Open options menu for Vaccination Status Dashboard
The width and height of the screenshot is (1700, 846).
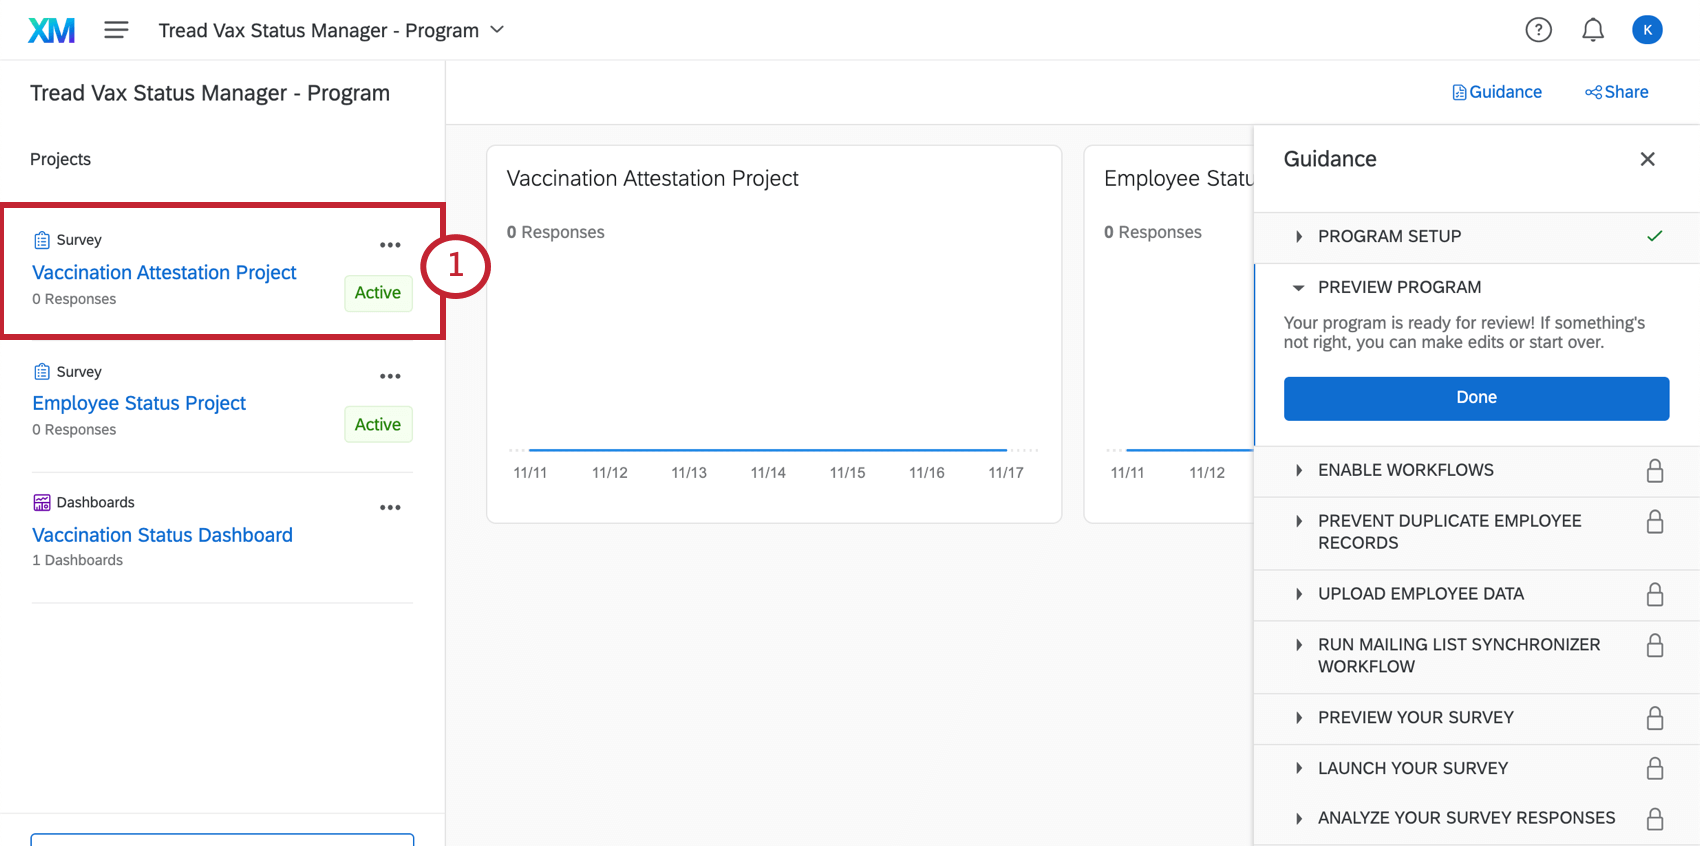coord(390,507)
